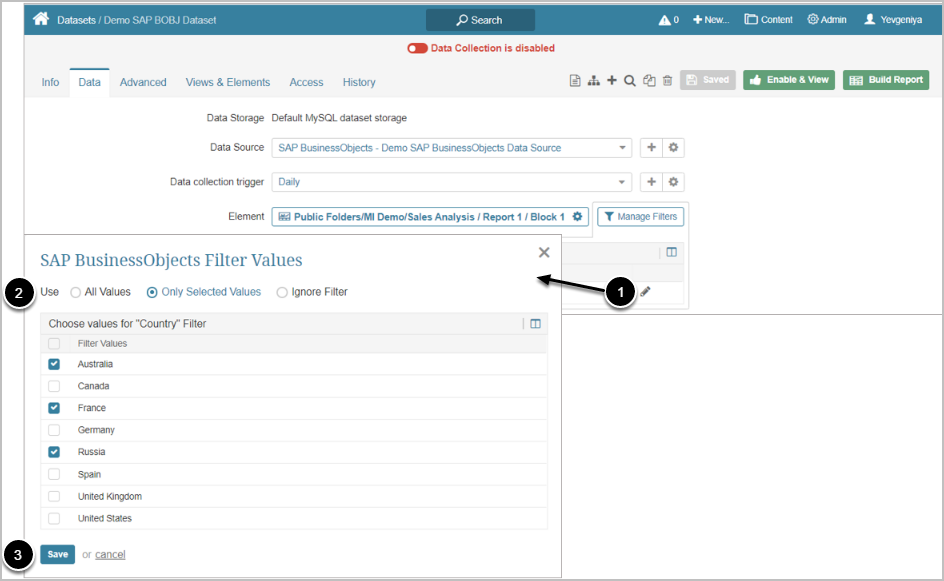Click the Manage Filters button
The height and width of the screenshot is (581, 944).
(x=641, y=217)
